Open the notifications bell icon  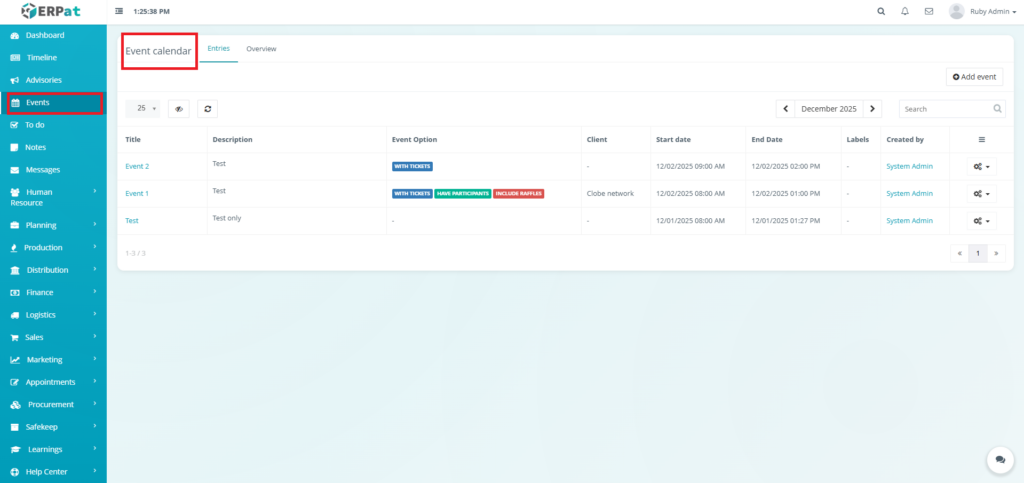(x=905, y=11)
